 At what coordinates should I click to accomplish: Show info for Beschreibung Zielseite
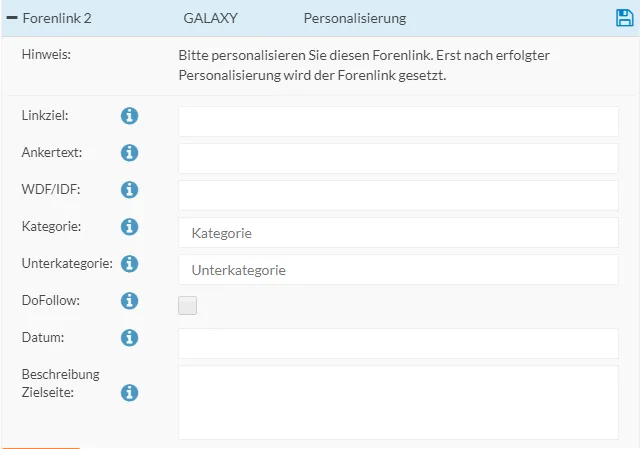click(x=129, y=393)
